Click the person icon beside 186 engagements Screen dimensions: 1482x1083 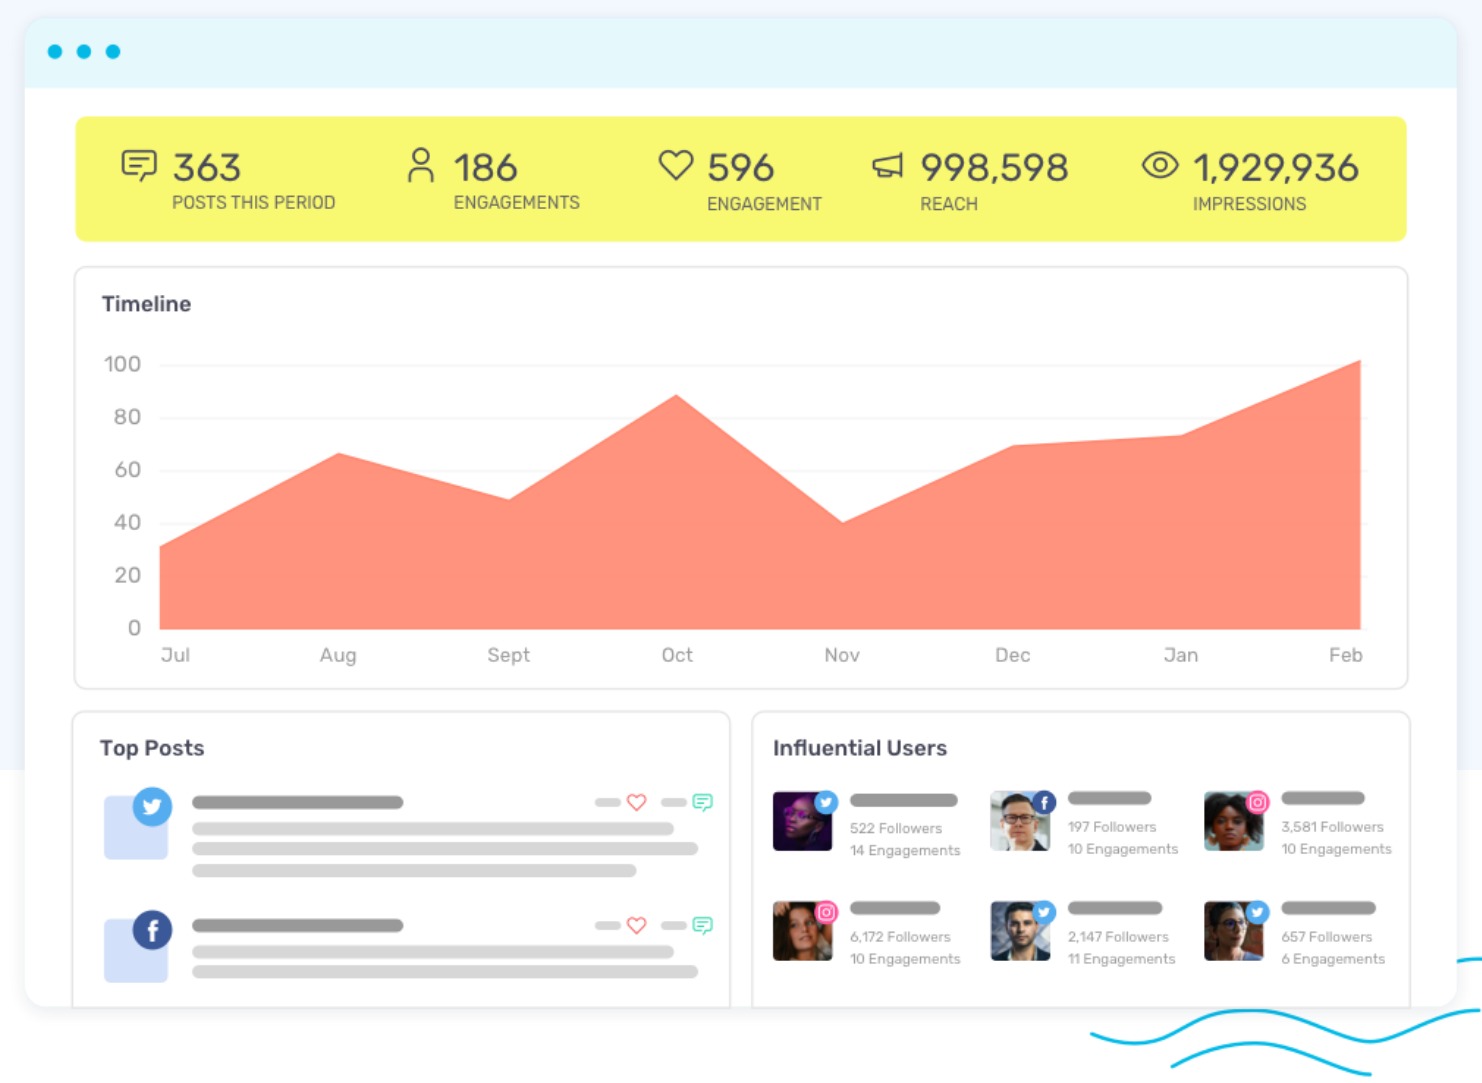click(x=422, y=164)
